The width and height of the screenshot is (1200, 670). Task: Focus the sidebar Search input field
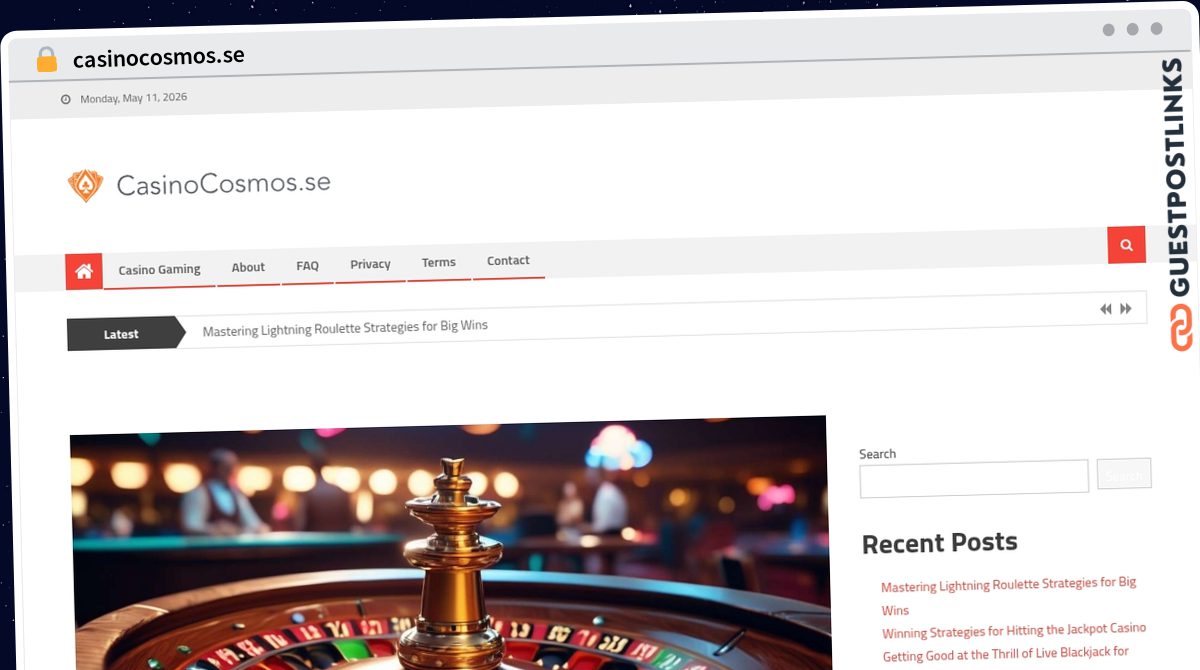tap(974, 478)
